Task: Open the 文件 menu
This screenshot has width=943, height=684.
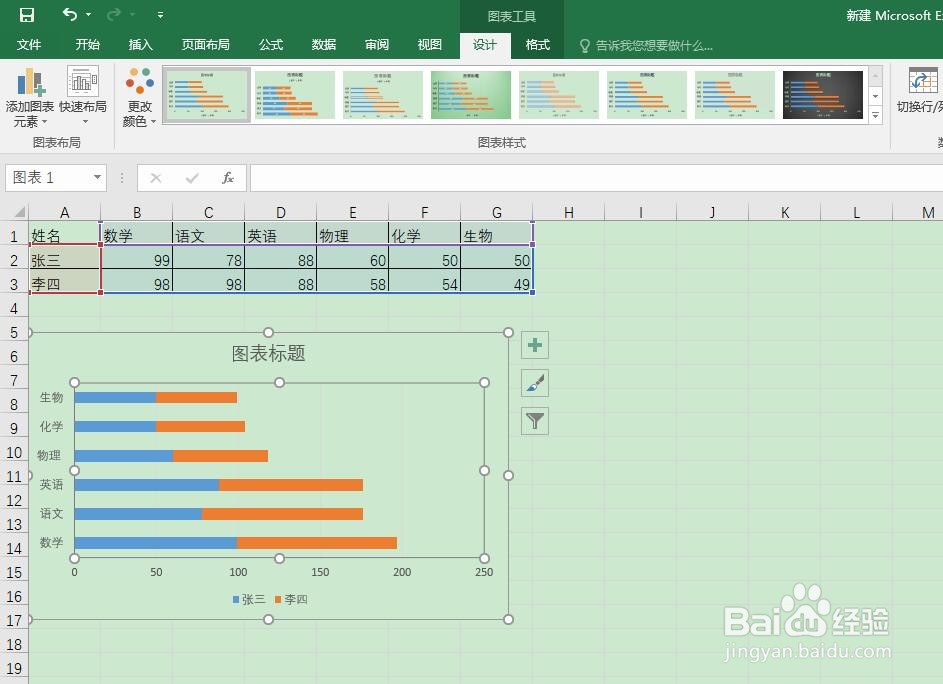Action: click(x=30, y=44)
